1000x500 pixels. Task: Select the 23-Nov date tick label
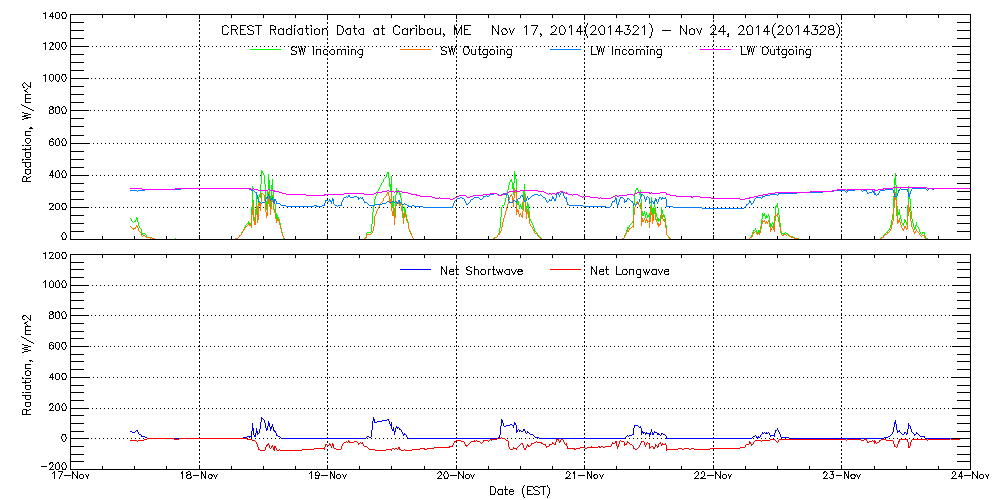click(x=841, y=476)
